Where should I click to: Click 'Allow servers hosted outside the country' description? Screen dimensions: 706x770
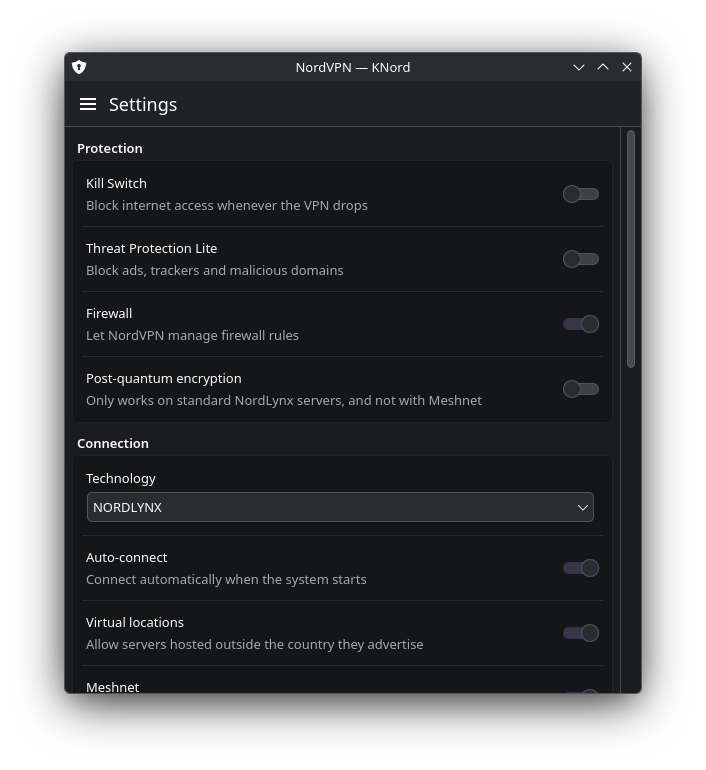pos(254,644)
